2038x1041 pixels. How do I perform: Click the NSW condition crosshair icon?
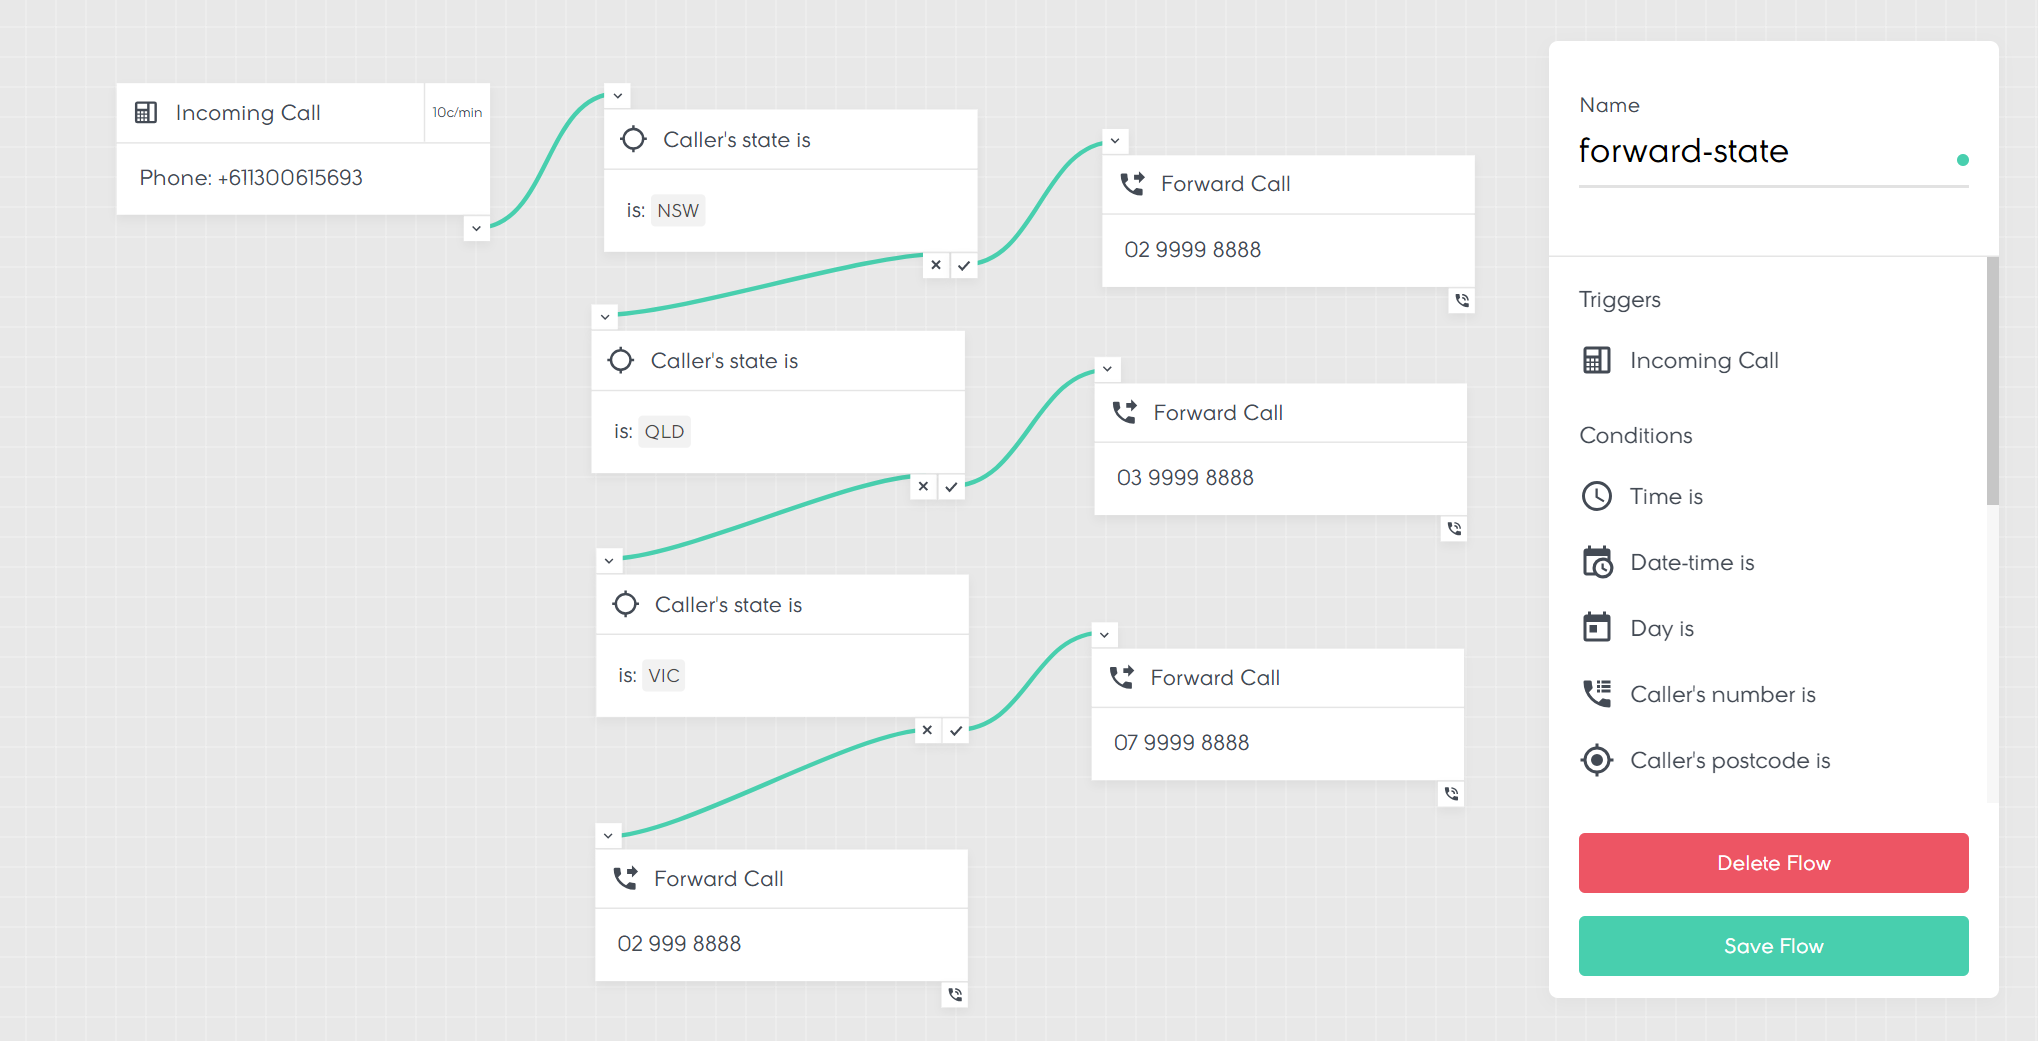tap(633, 139)
